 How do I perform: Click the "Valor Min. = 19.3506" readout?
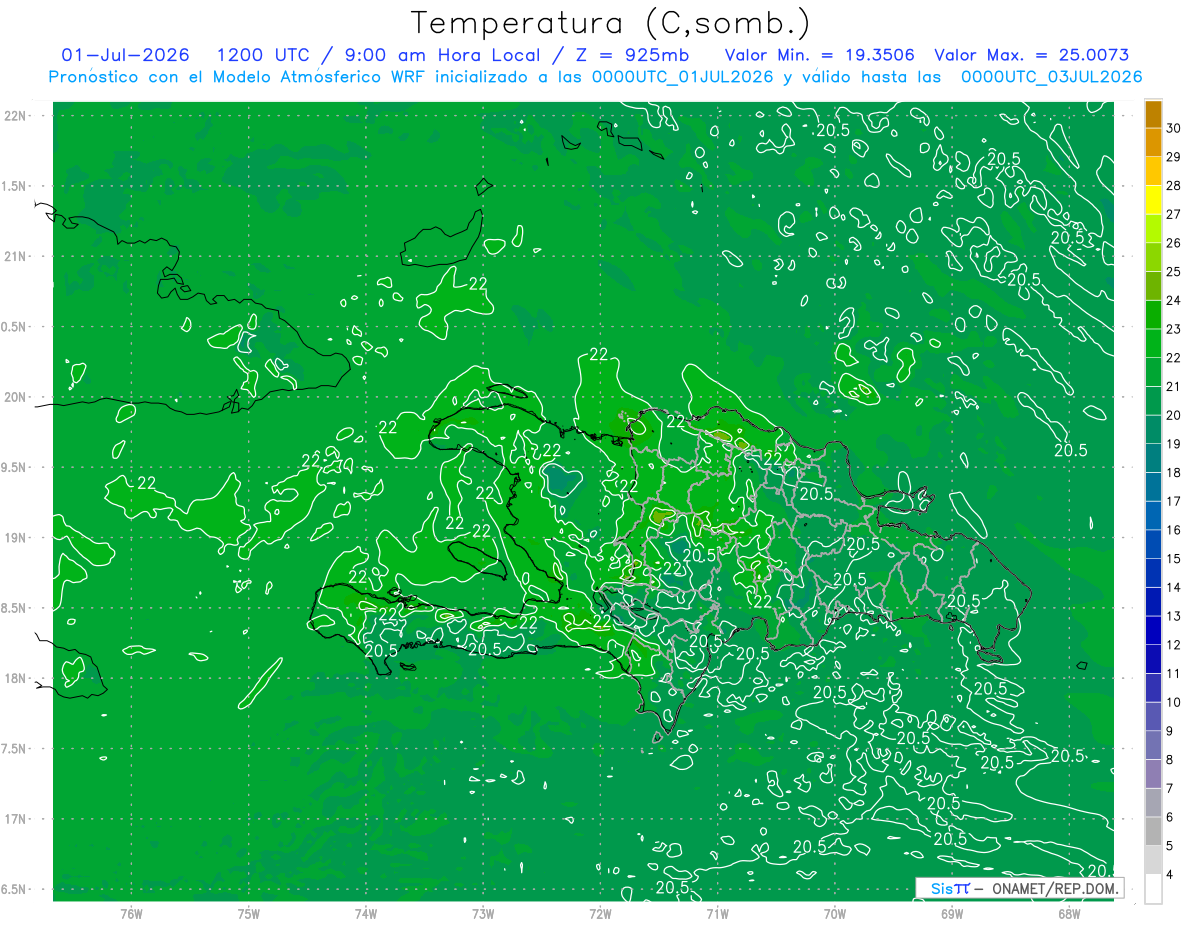[819, 55]
